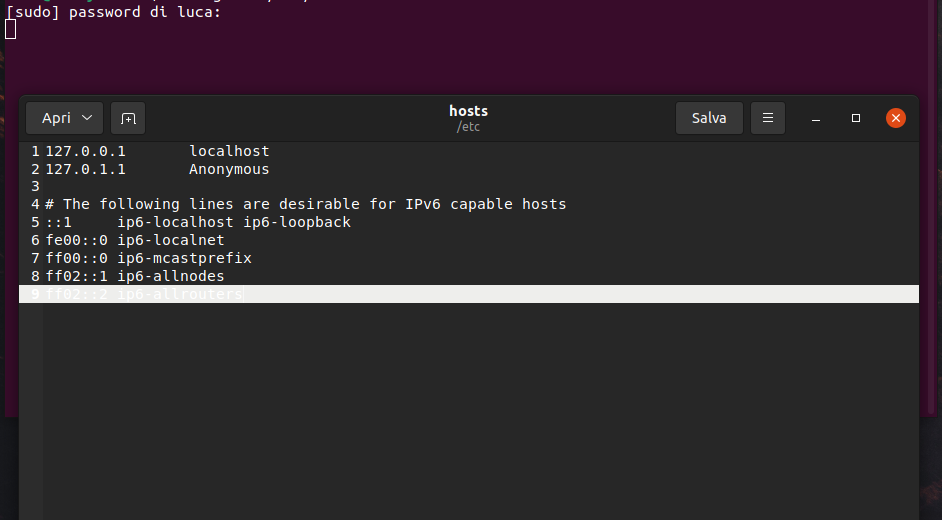Maximize the hosts editor window

[x=856, y=118]
